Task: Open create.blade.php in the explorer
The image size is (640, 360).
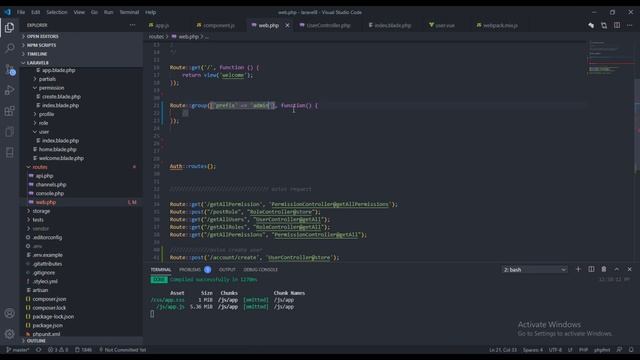Action: tap(61, 97)
